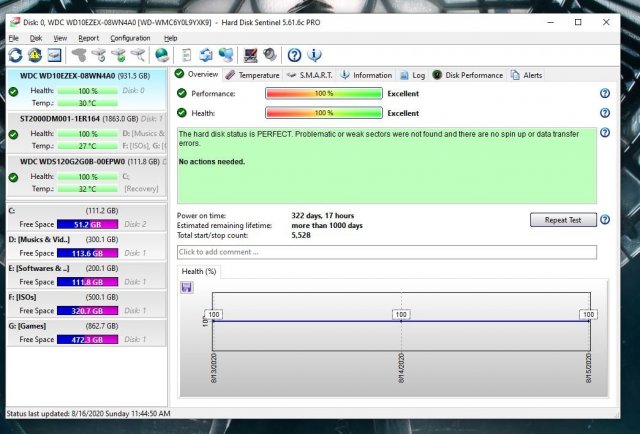
Task: Click the help icon beside the Performance bar
Action: (x=604, y=94)
